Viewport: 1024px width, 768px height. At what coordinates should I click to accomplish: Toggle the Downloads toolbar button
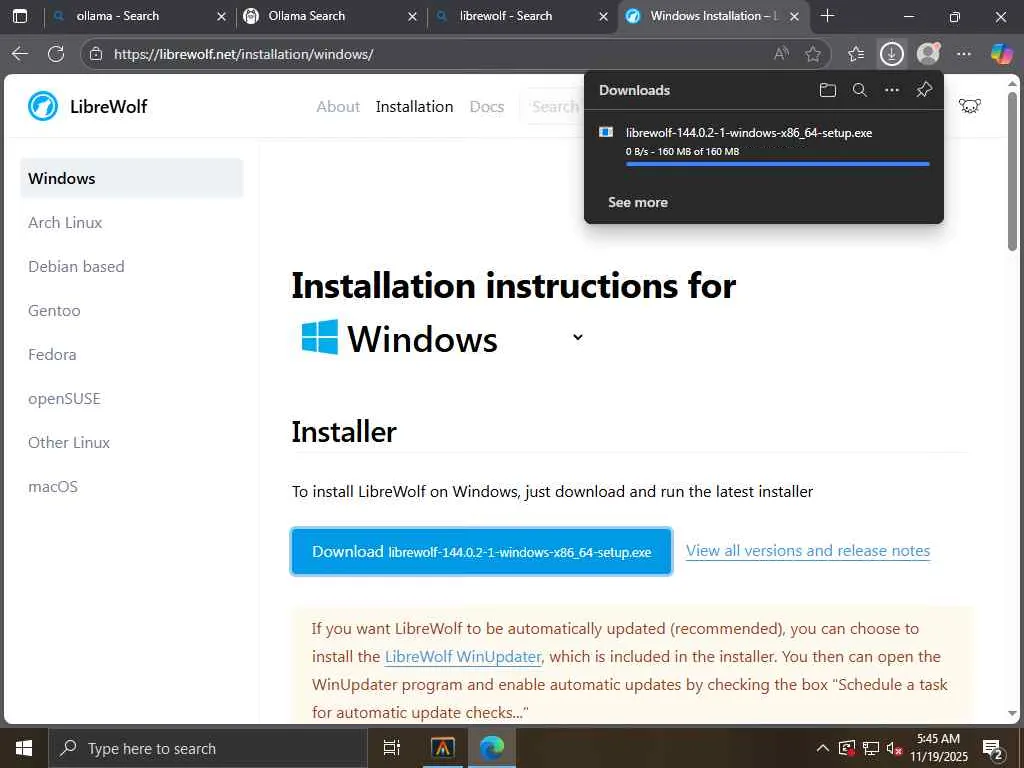pos(891,54)
